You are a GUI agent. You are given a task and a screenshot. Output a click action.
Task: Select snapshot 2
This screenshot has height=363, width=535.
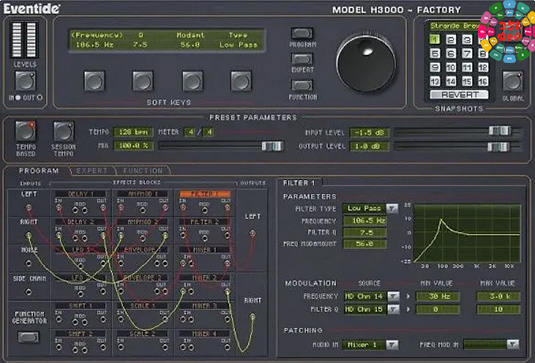[451, 39]
